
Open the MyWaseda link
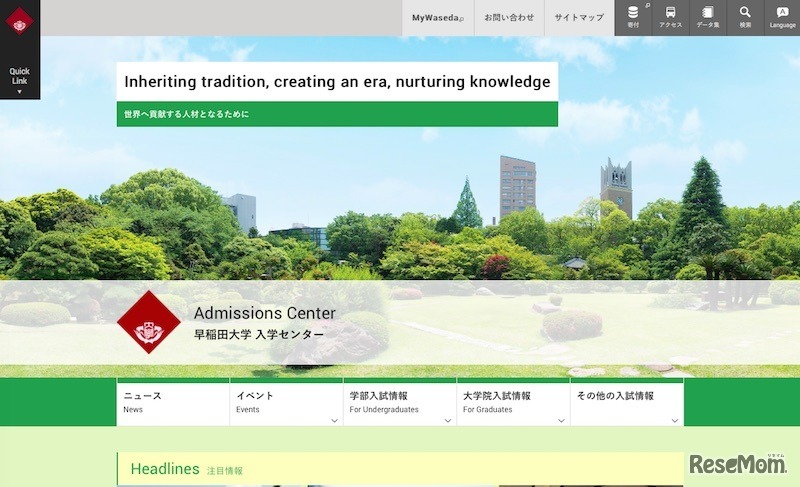(437, 18)
